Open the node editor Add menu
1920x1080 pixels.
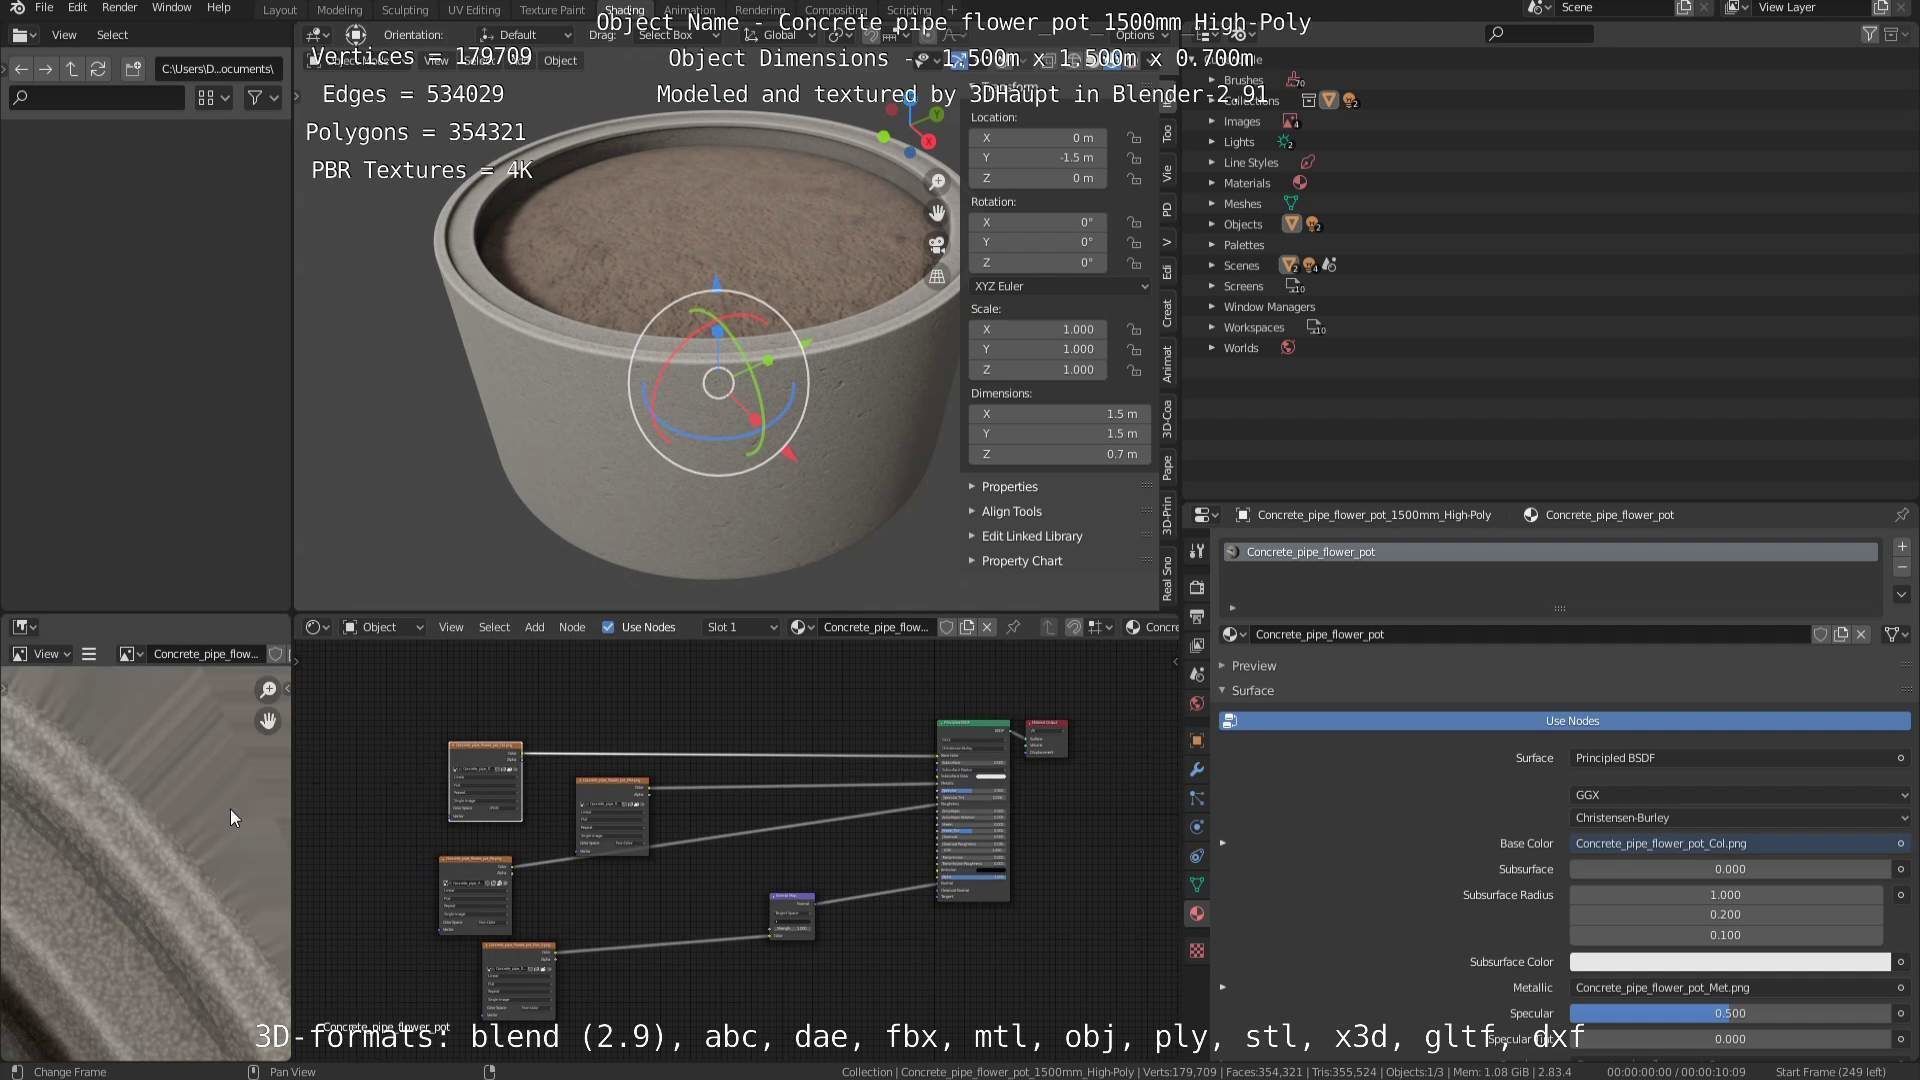click(x=535, y=627)
